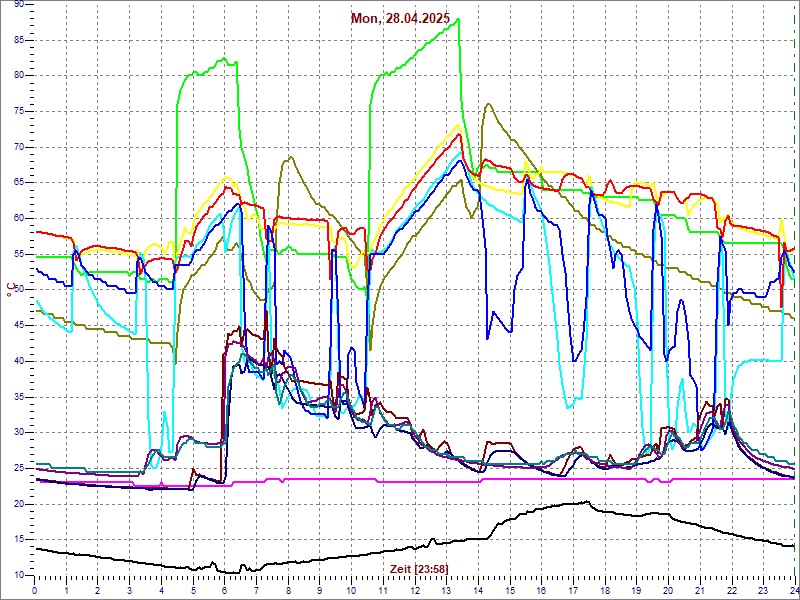The image size is (800, 600).
Task: Click the hour 0 tick label
Action: coord(35,590)
